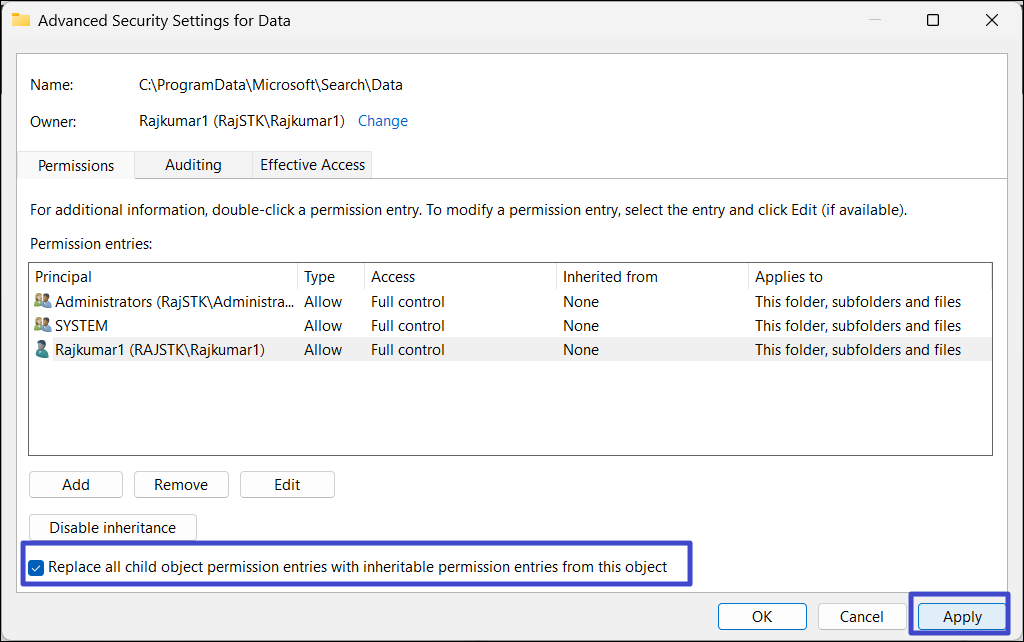Sort by the Inherited from column header
Viewport: 1024px width, 642px height.
[610, 277]
